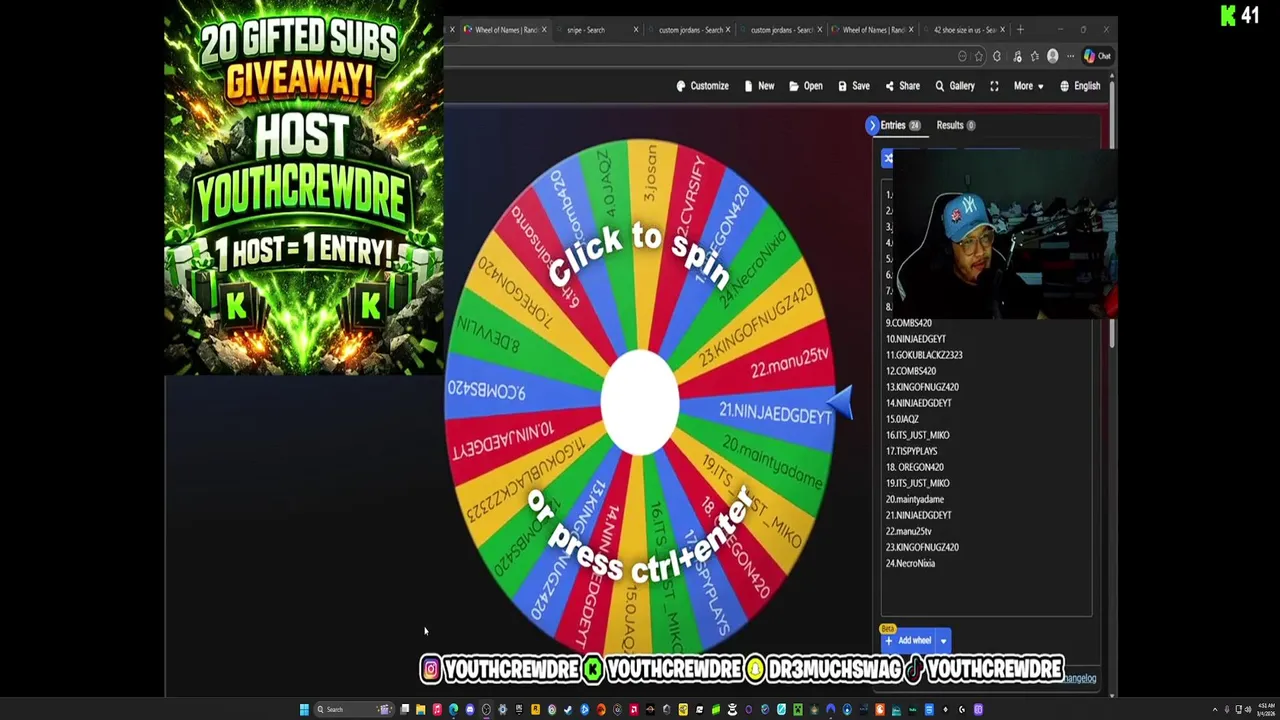Click the 9.COMBS420 slice on the wheel
Screen dimensions: 1280x720
[487, 390]
